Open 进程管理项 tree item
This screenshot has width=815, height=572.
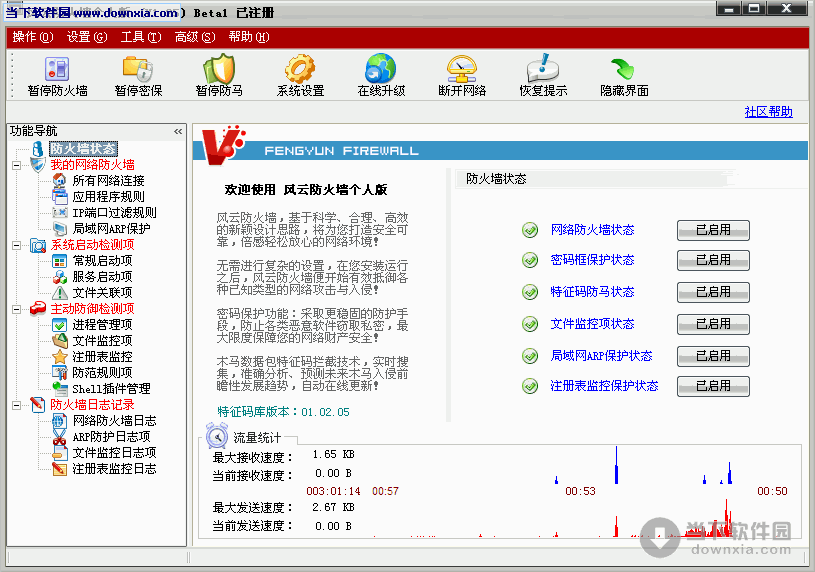tap(102, 324)
